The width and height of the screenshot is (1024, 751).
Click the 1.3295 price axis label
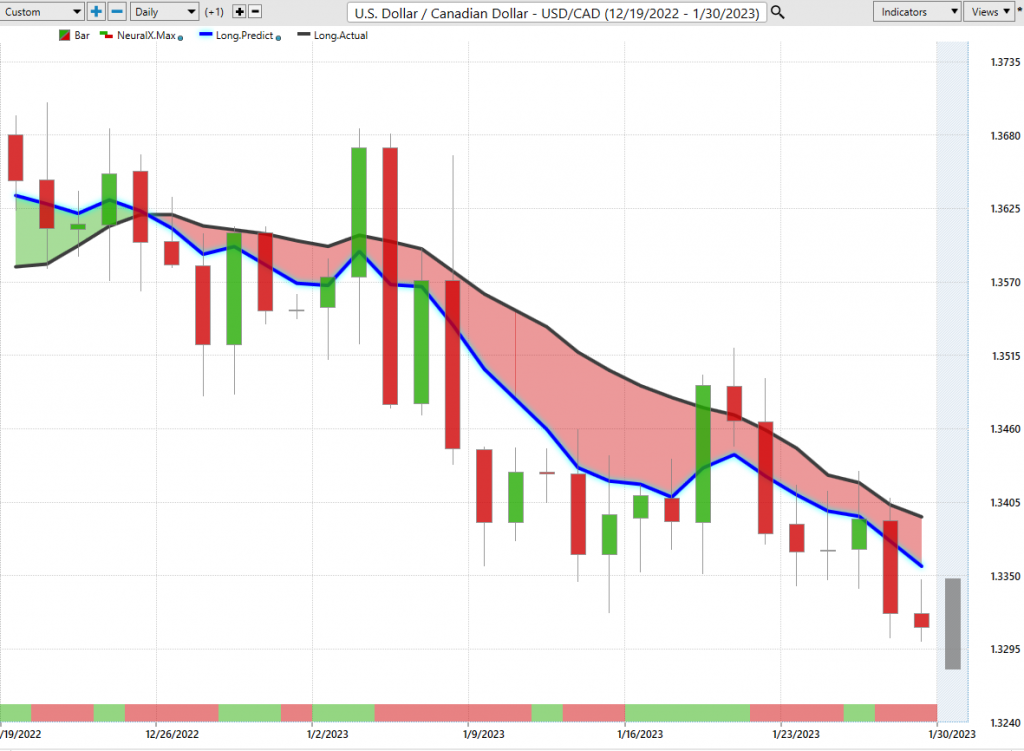click(1005, 649)
